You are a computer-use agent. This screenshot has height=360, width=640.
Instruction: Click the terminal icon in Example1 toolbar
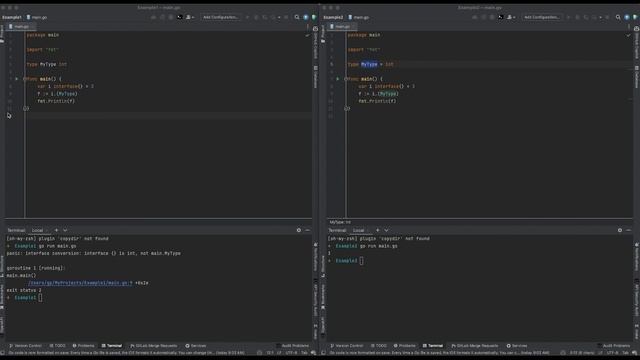180,17
